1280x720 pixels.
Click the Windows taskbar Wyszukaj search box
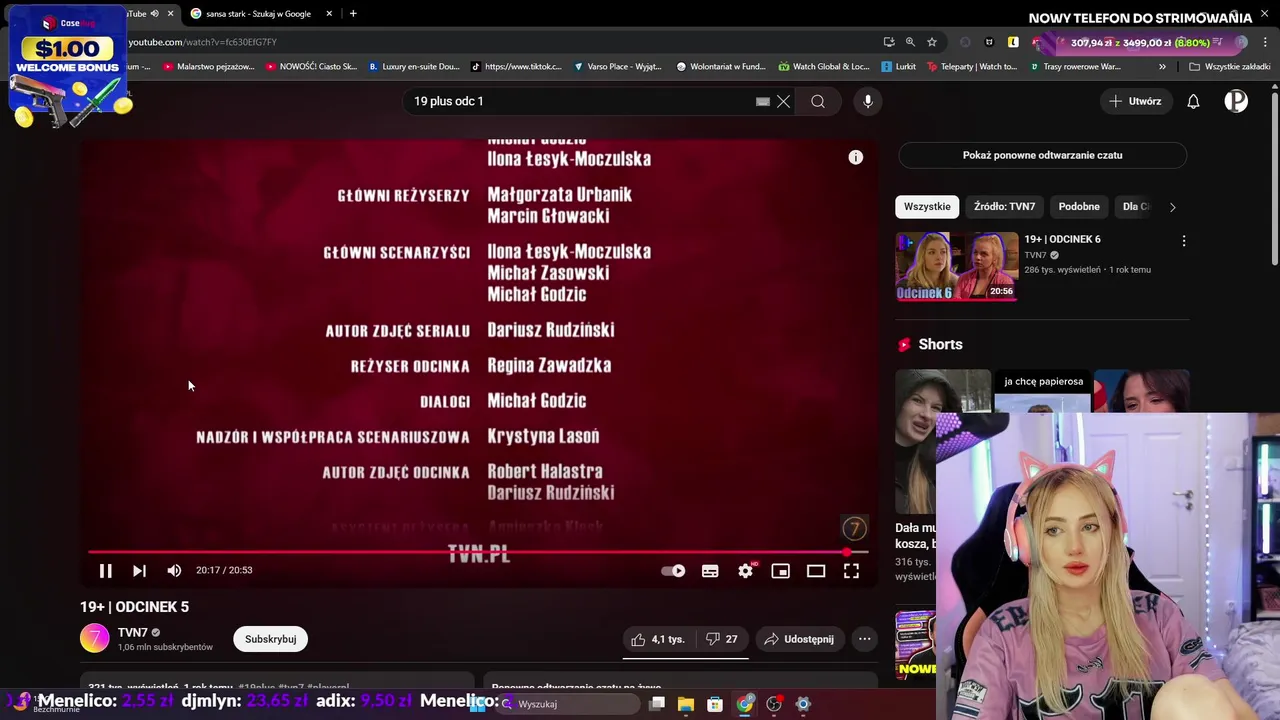tap(565, 704)
